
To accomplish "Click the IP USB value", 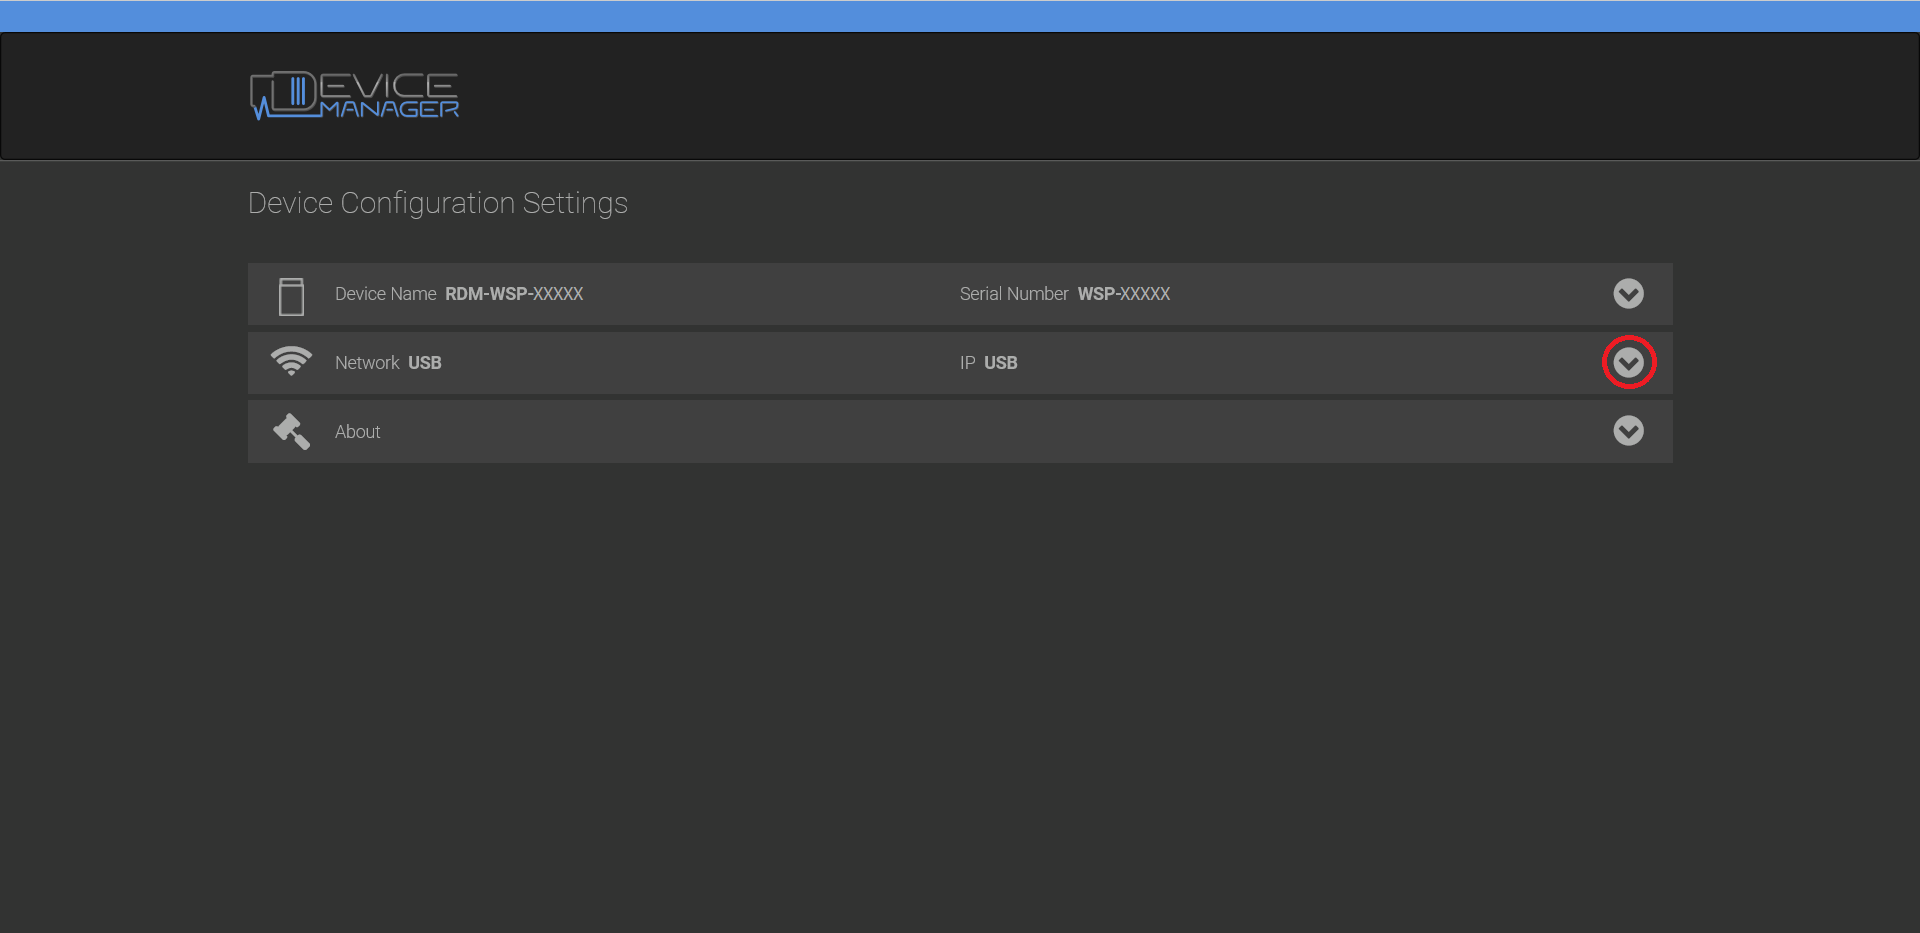I will (x=1000, y=363).
